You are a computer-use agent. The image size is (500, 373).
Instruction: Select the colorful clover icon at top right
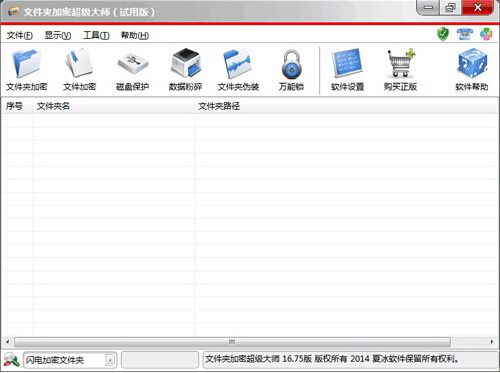coord(486,34)
